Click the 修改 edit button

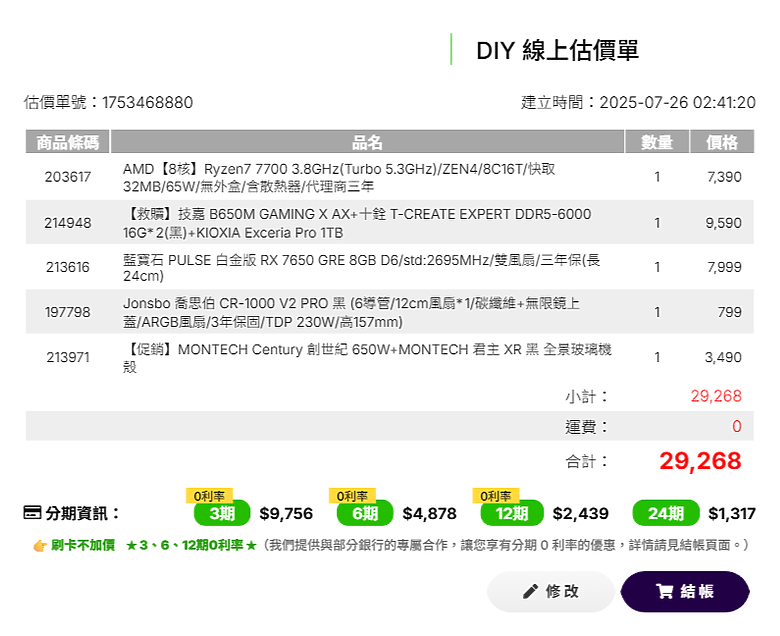pyautogui.click(x=551, y=591)
